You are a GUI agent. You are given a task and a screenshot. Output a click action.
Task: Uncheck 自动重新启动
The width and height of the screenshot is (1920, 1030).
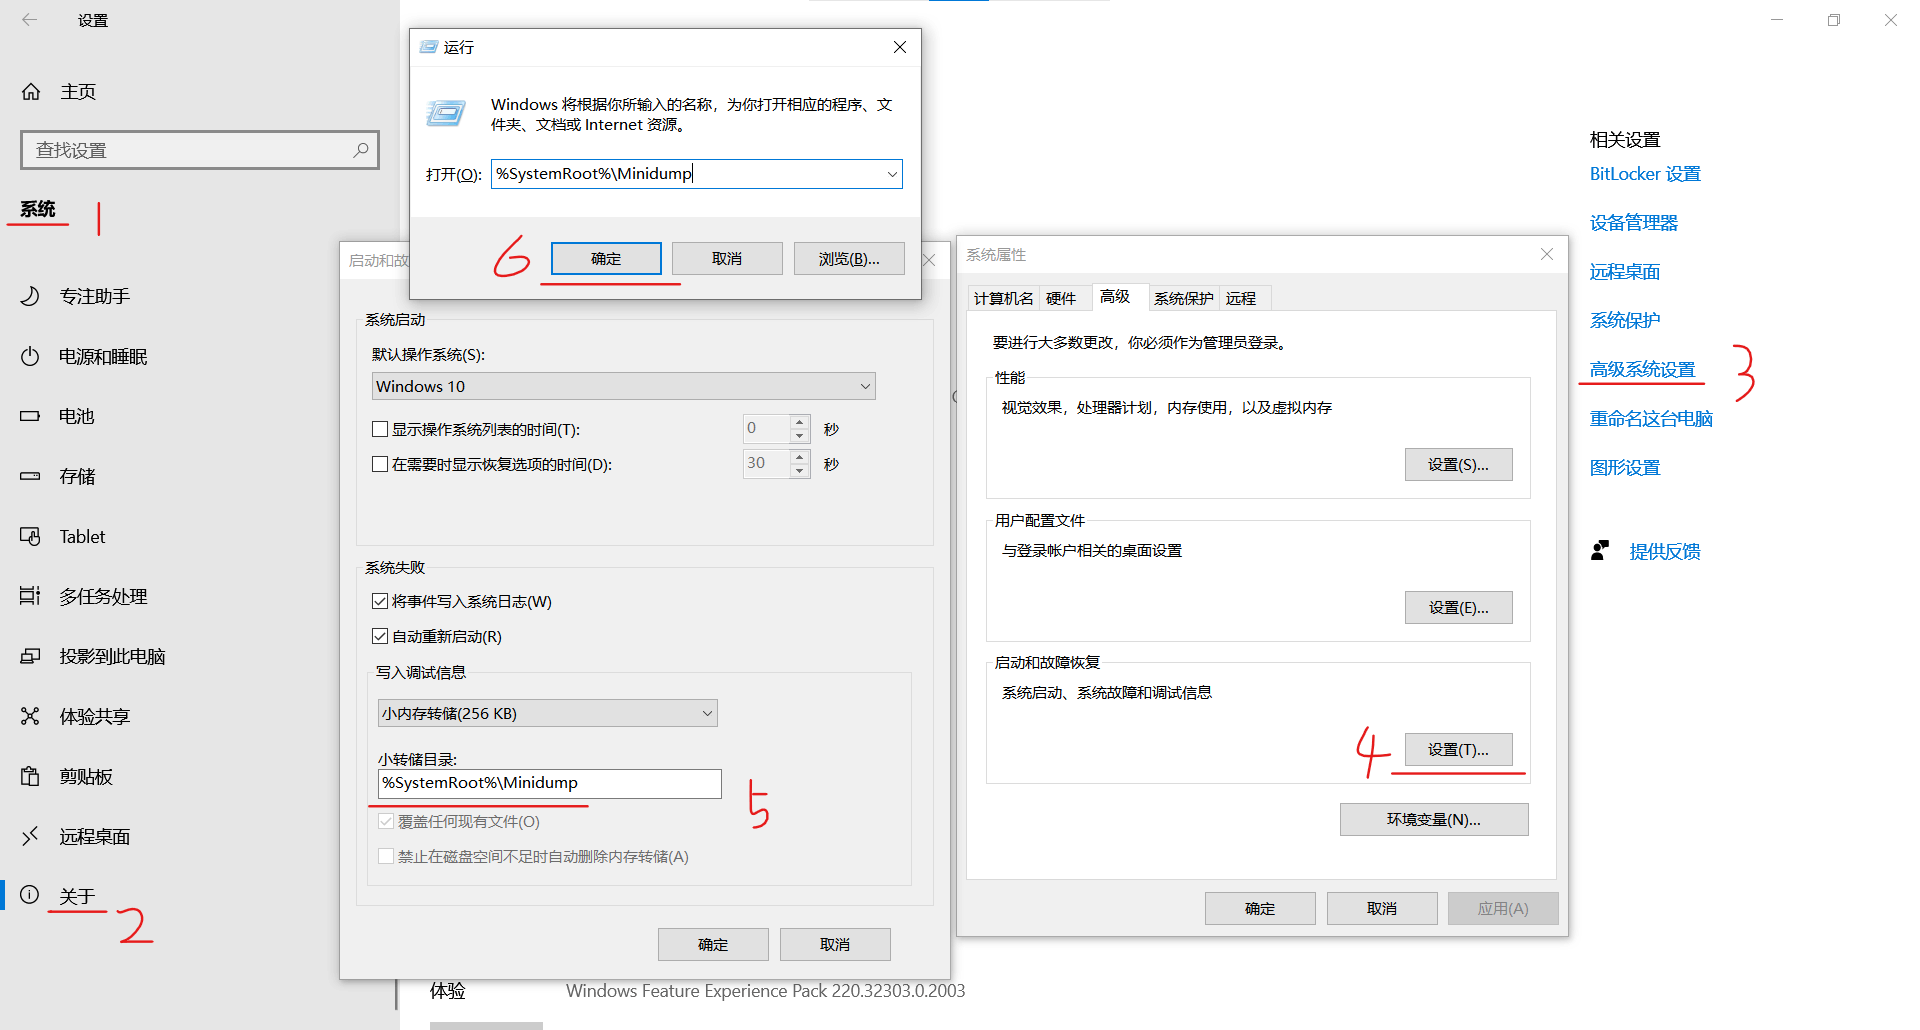tap(380, 636)
